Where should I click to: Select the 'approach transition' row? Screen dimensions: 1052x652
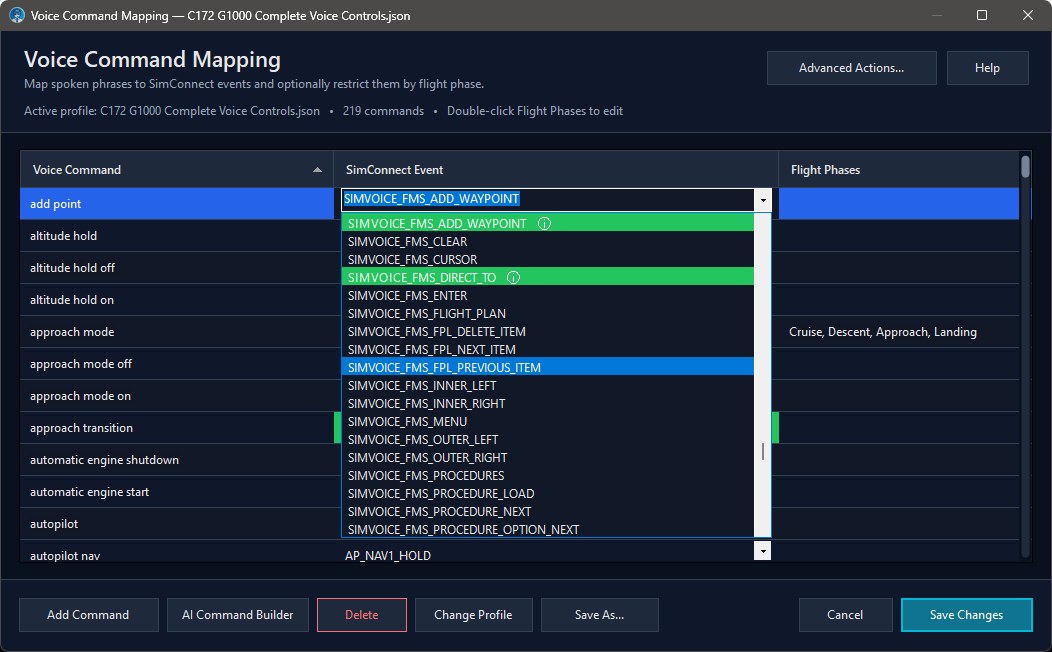tap(176, 428)
